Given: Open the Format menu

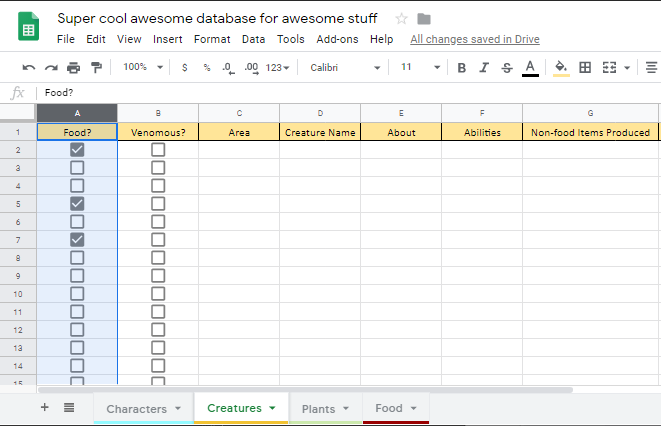Looking at the screenshot, I should pos(211,39).
